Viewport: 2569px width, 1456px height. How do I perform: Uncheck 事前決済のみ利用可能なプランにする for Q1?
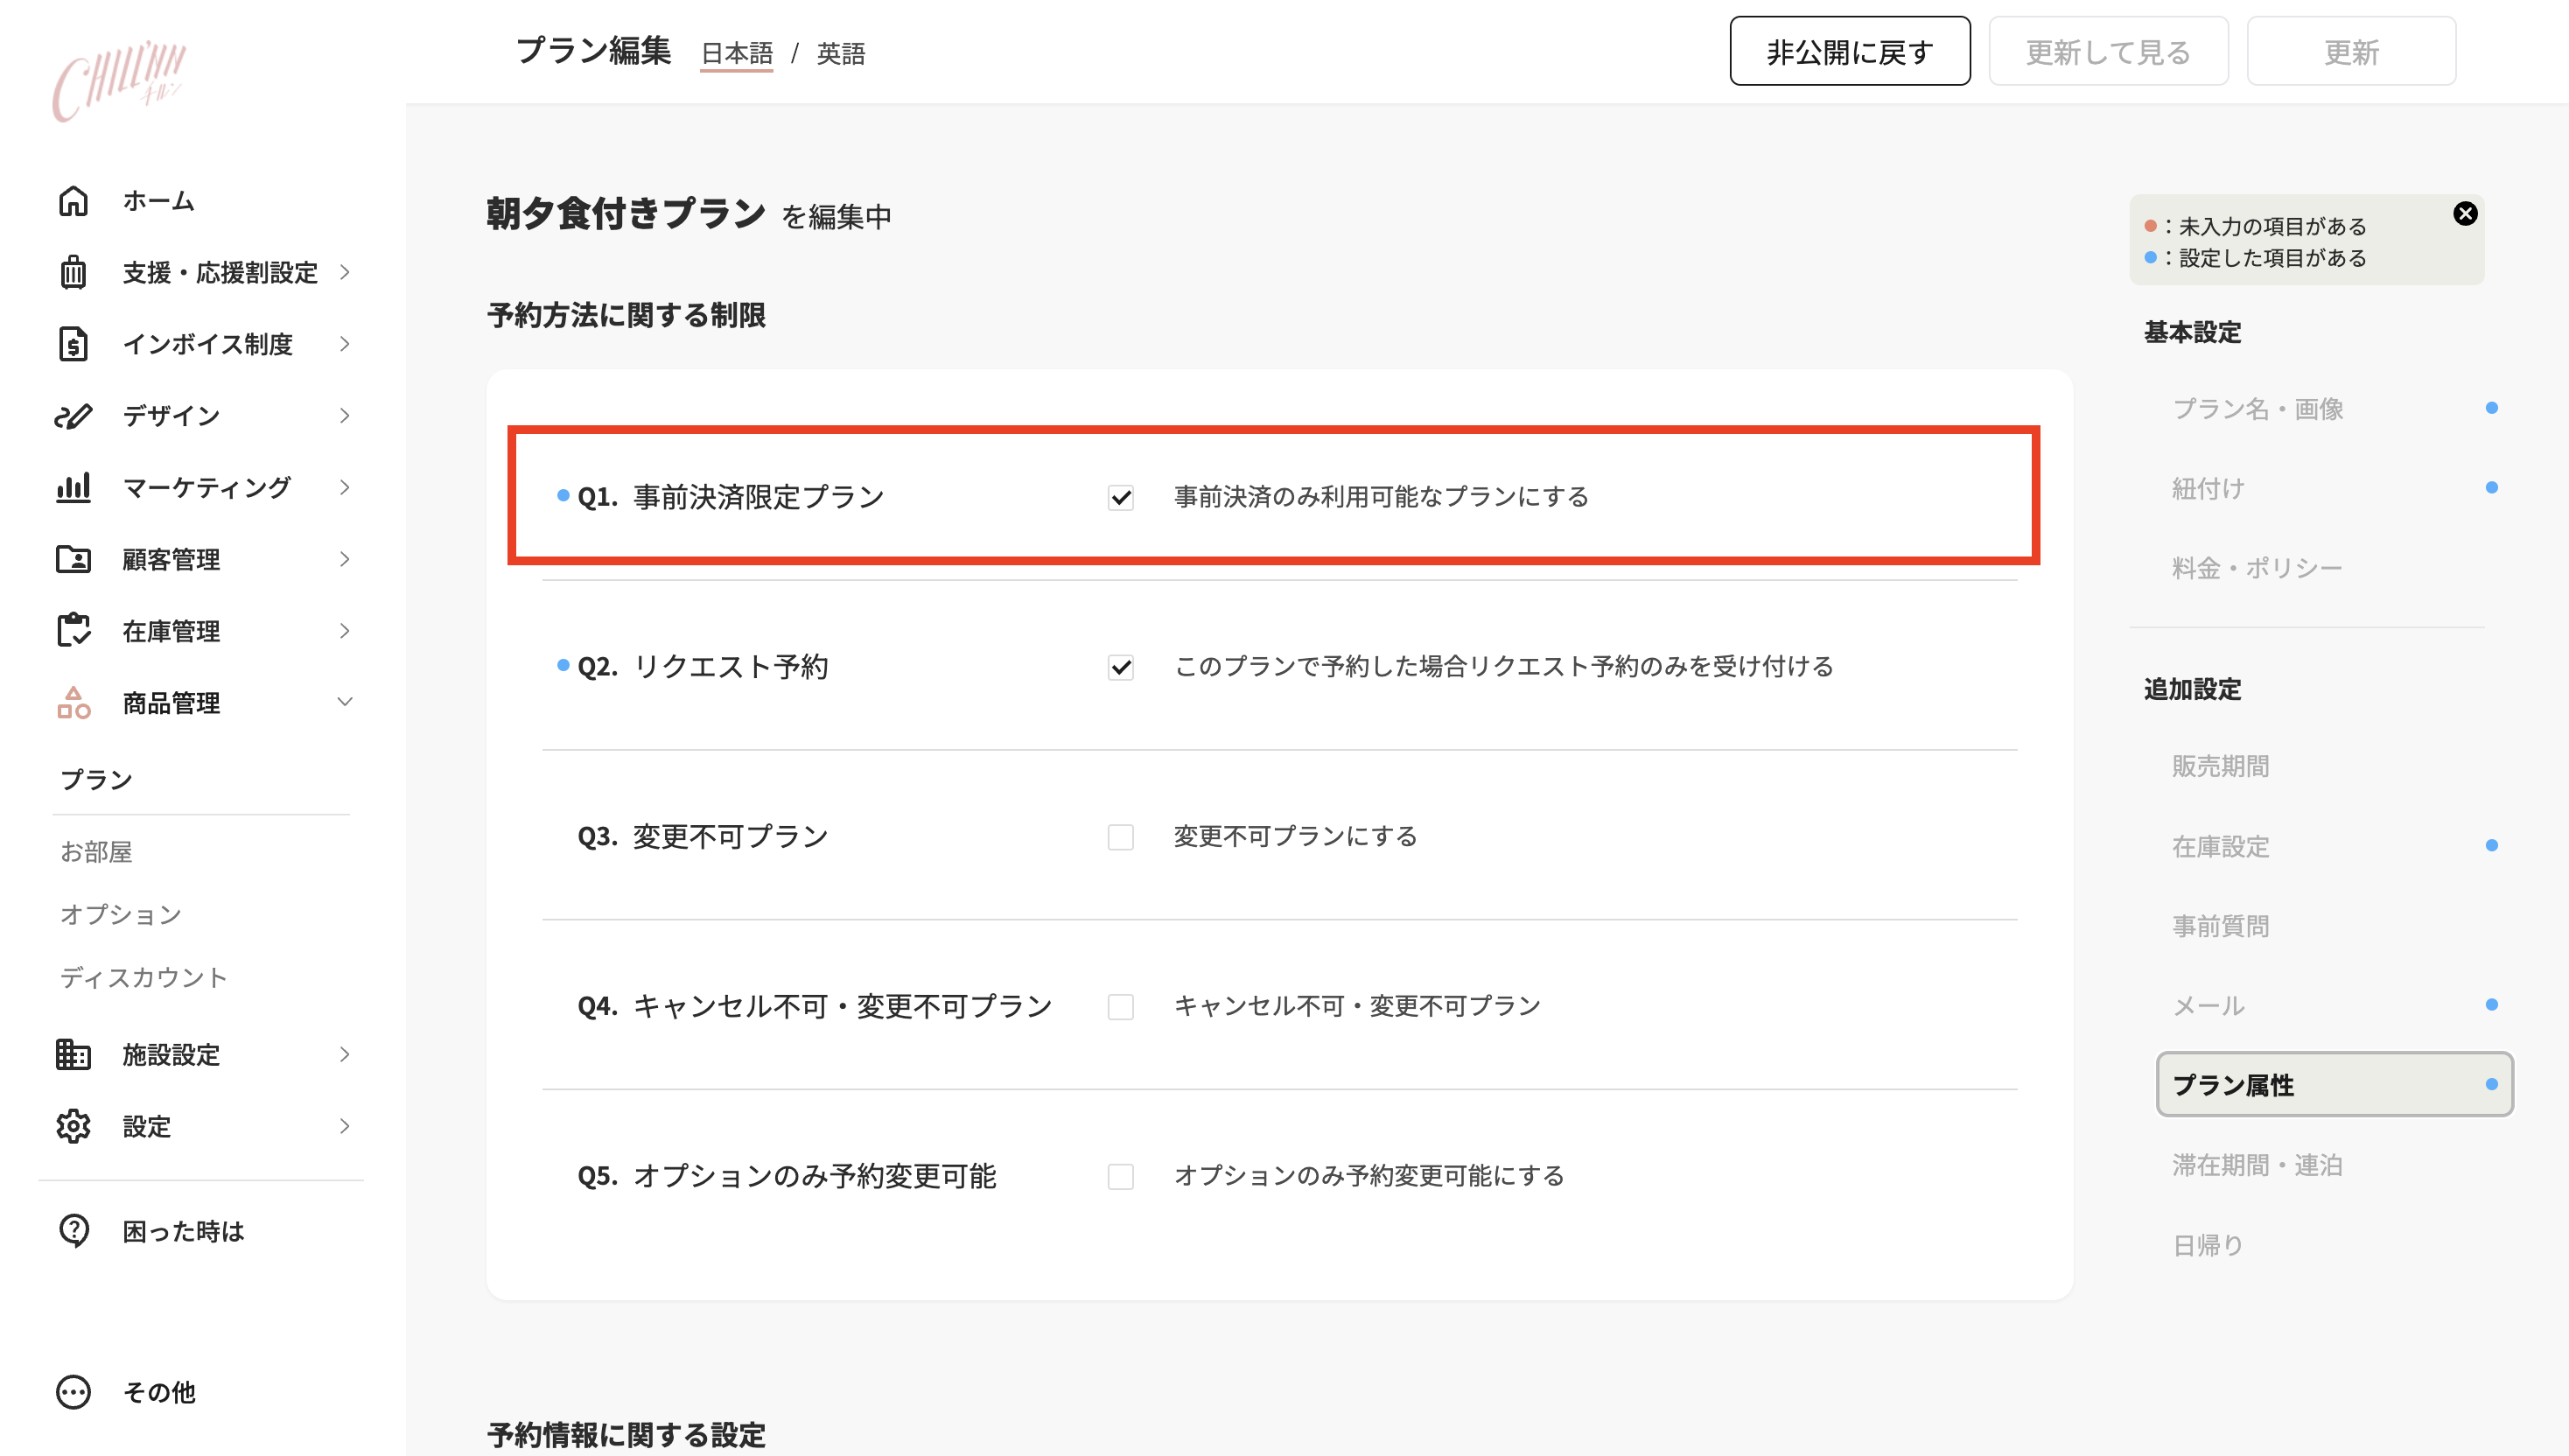tap(1122, 497)
